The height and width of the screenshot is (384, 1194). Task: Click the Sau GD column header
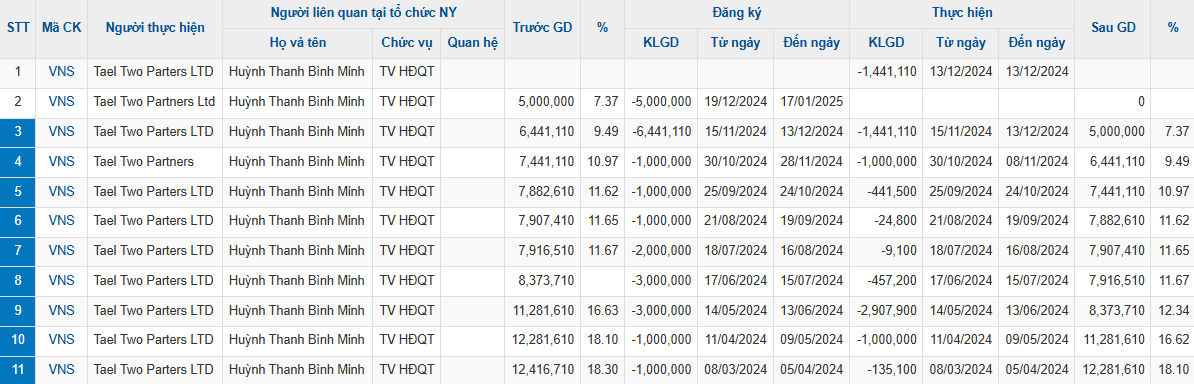(1113, 27)
